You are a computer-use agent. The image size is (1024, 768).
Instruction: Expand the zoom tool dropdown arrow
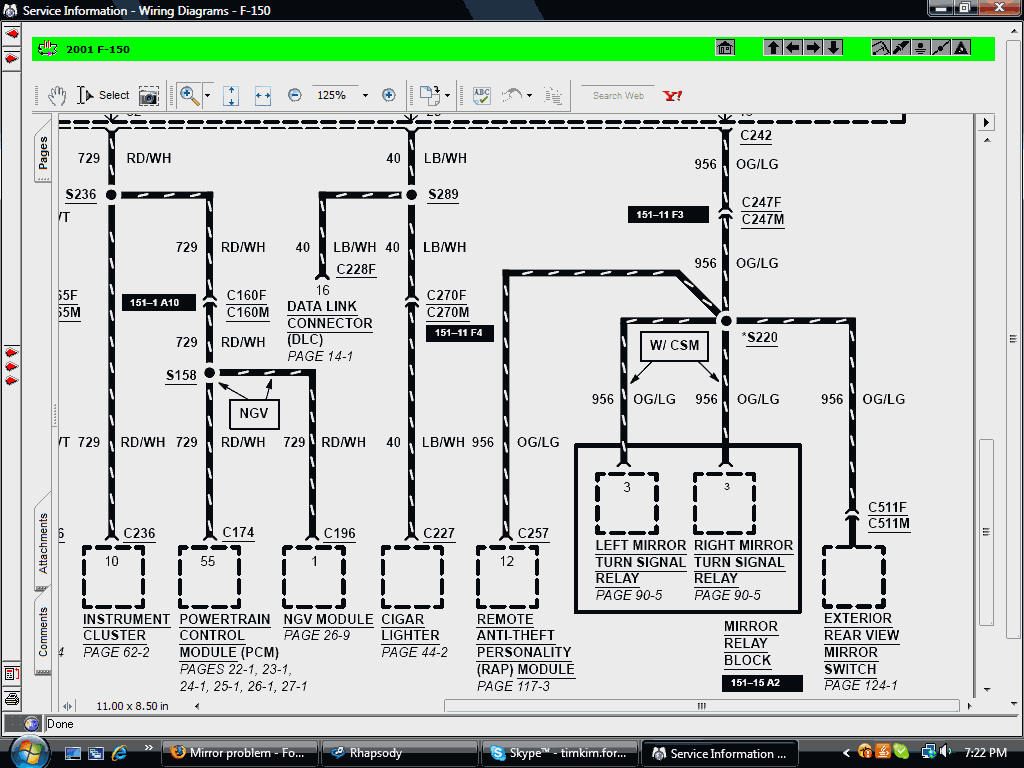coord(207,95)
